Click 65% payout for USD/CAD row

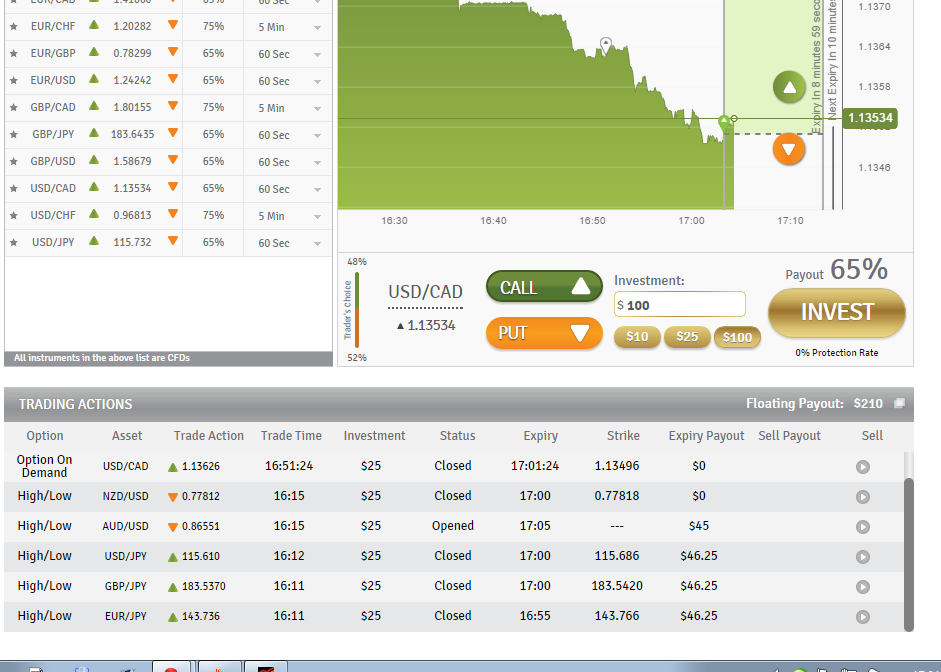click(213, 188)
